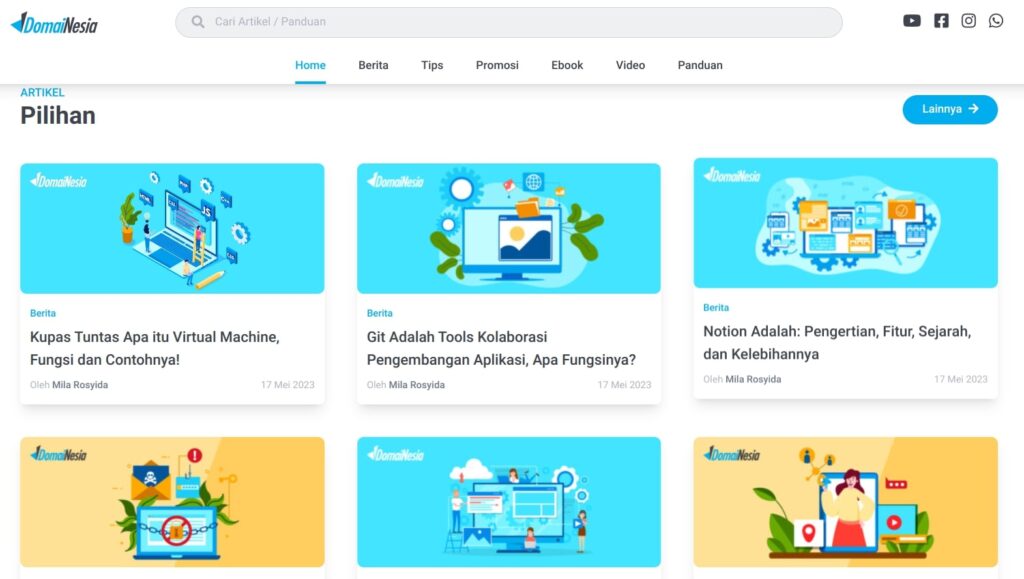Go to the Home tab
Viewport: 1024px width, 579px height.
pyautogui.click(x=310, y=64)
